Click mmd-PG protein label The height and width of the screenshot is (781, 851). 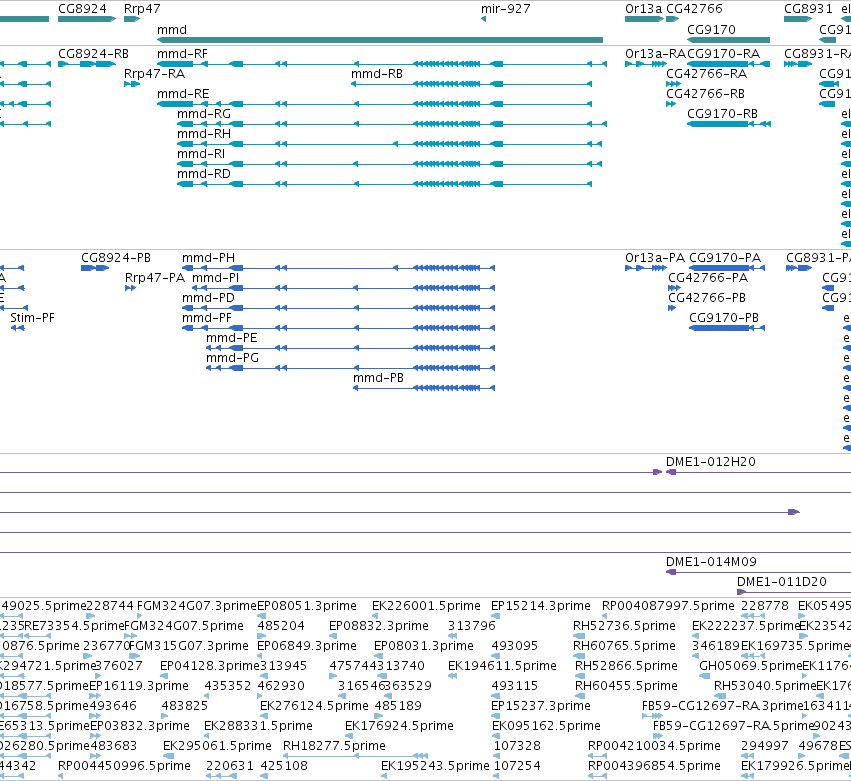click(232, 358)
